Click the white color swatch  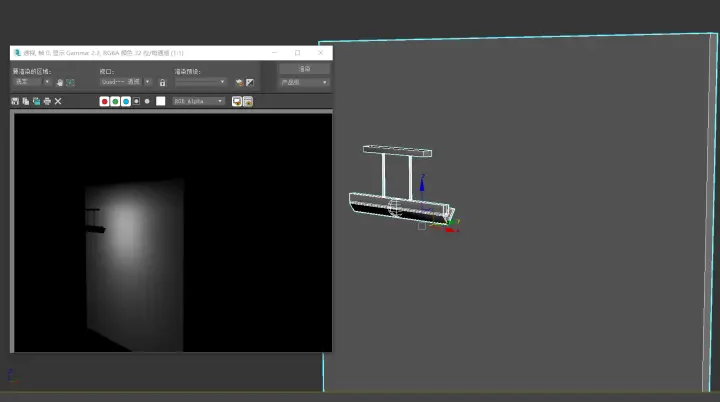pos(160,101)
